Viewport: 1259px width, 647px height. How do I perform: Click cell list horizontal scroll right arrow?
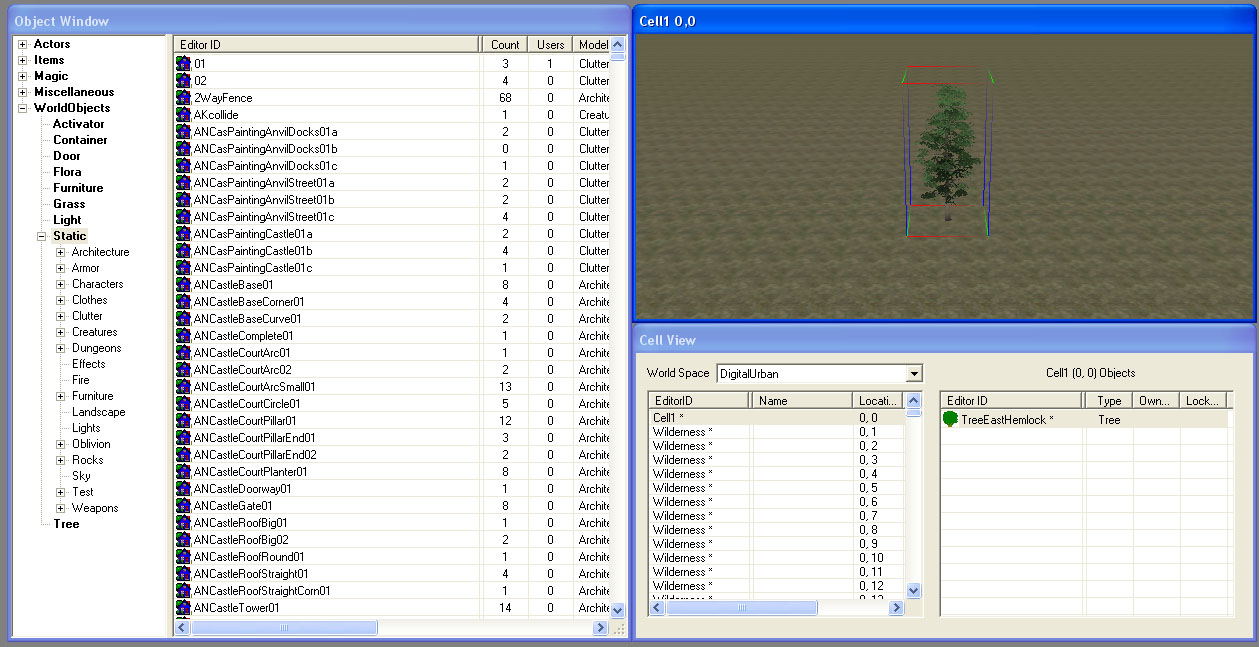pos(897,607)
